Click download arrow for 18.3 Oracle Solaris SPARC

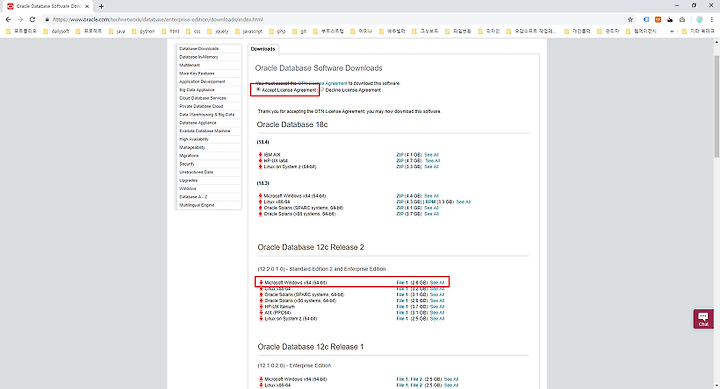click(x=260, y=208)
